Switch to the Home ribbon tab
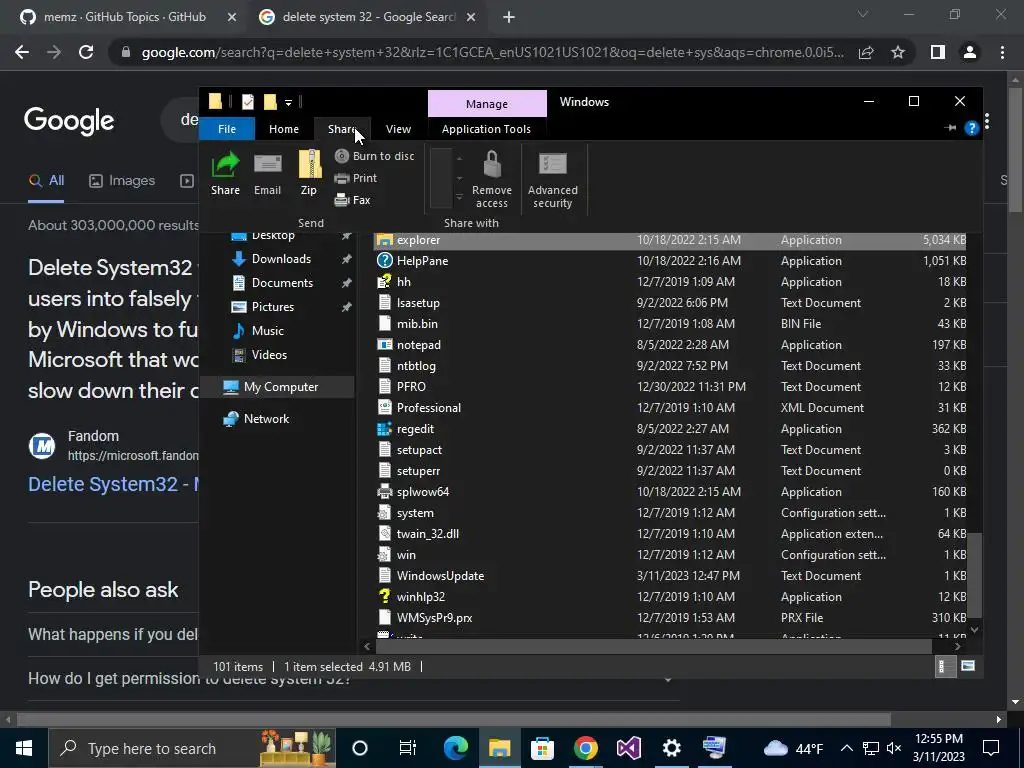Image resolution: width=1024 pixels, height=768 pixels. 283,129
